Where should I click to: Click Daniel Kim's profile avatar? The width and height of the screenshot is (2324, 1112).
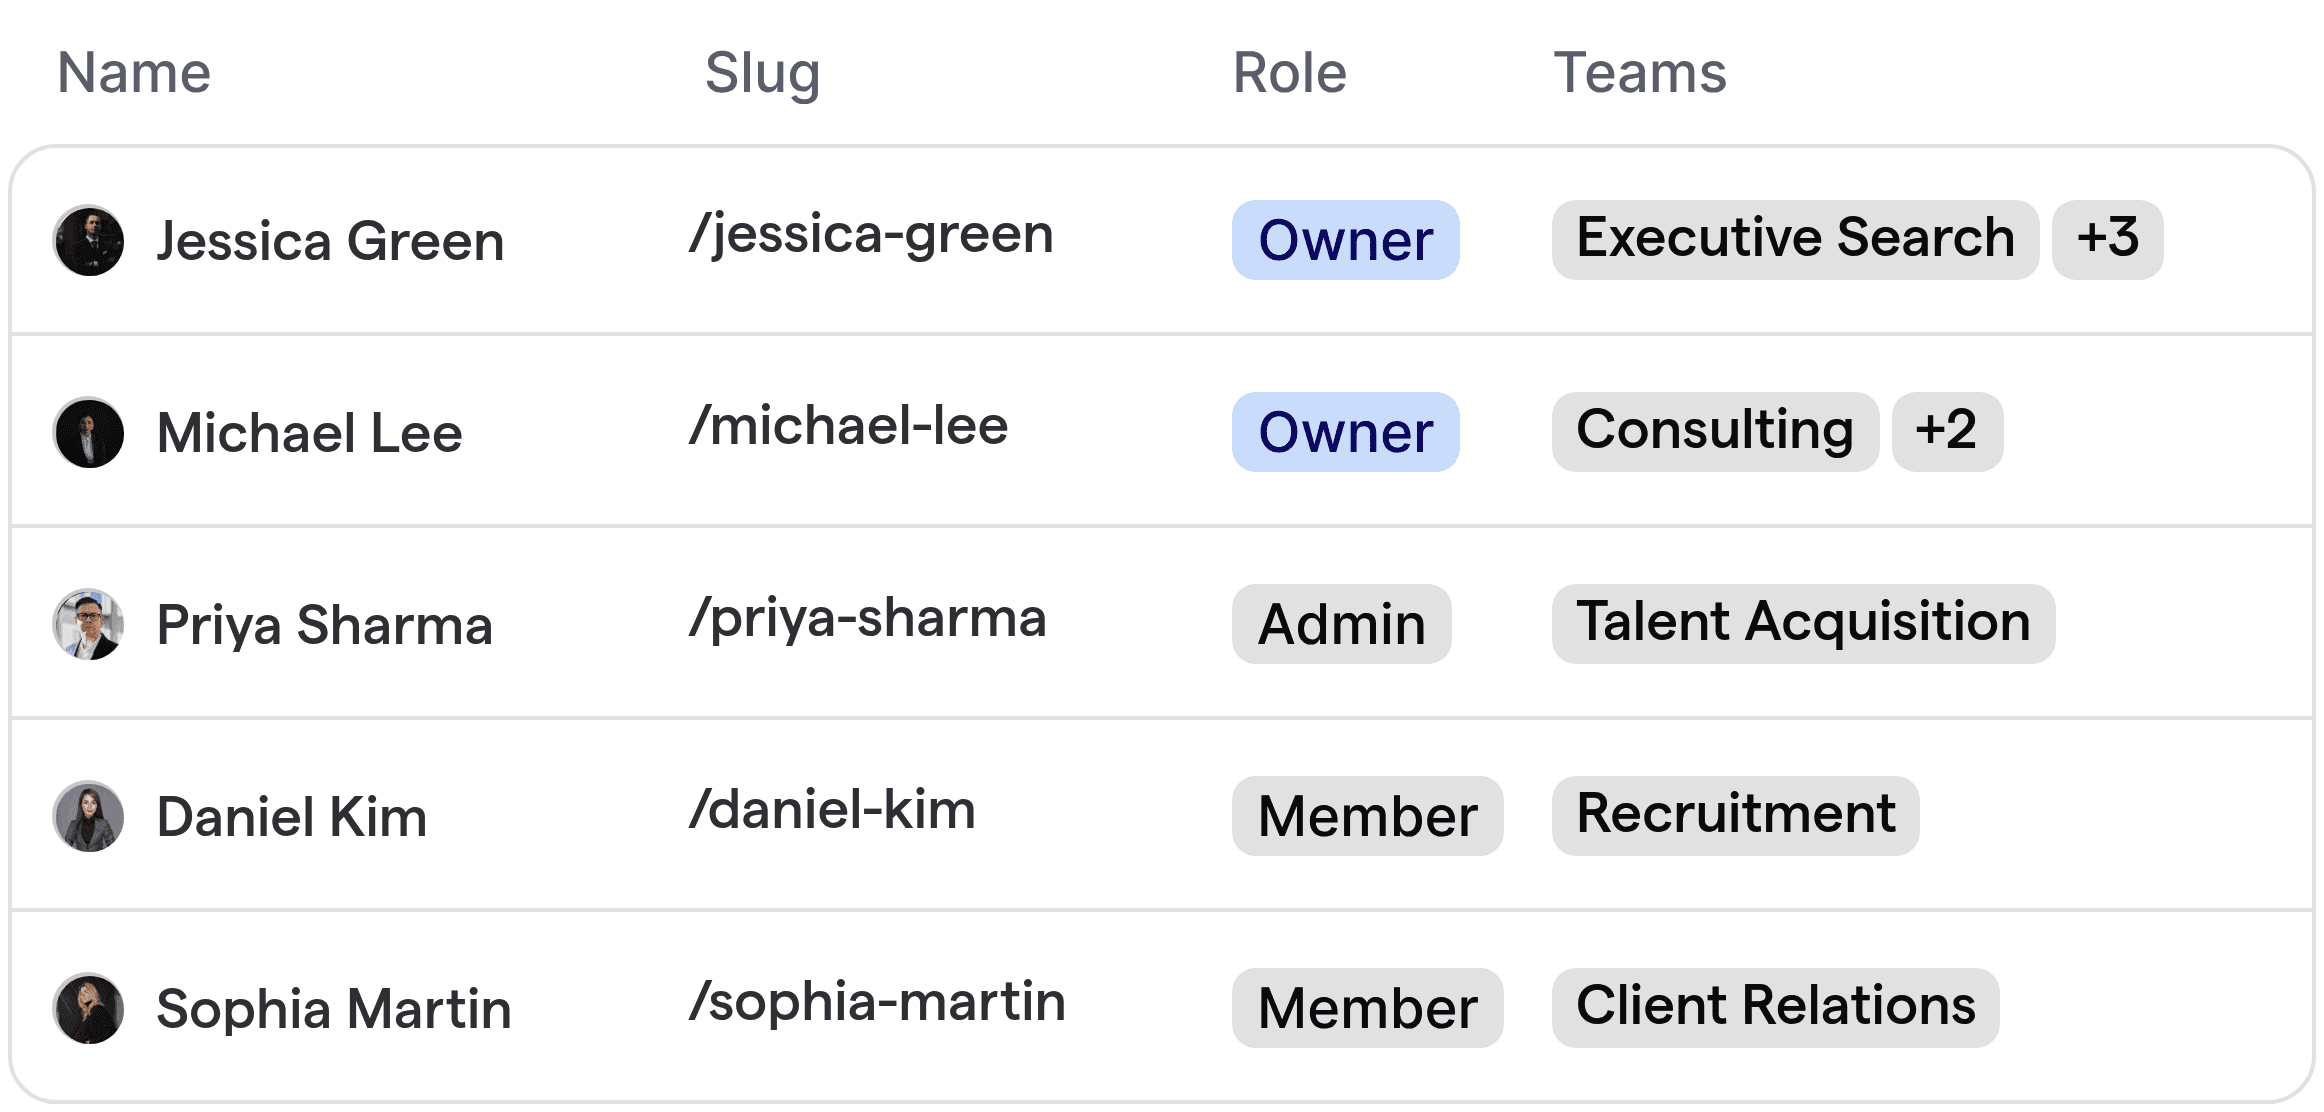point(88,816)
